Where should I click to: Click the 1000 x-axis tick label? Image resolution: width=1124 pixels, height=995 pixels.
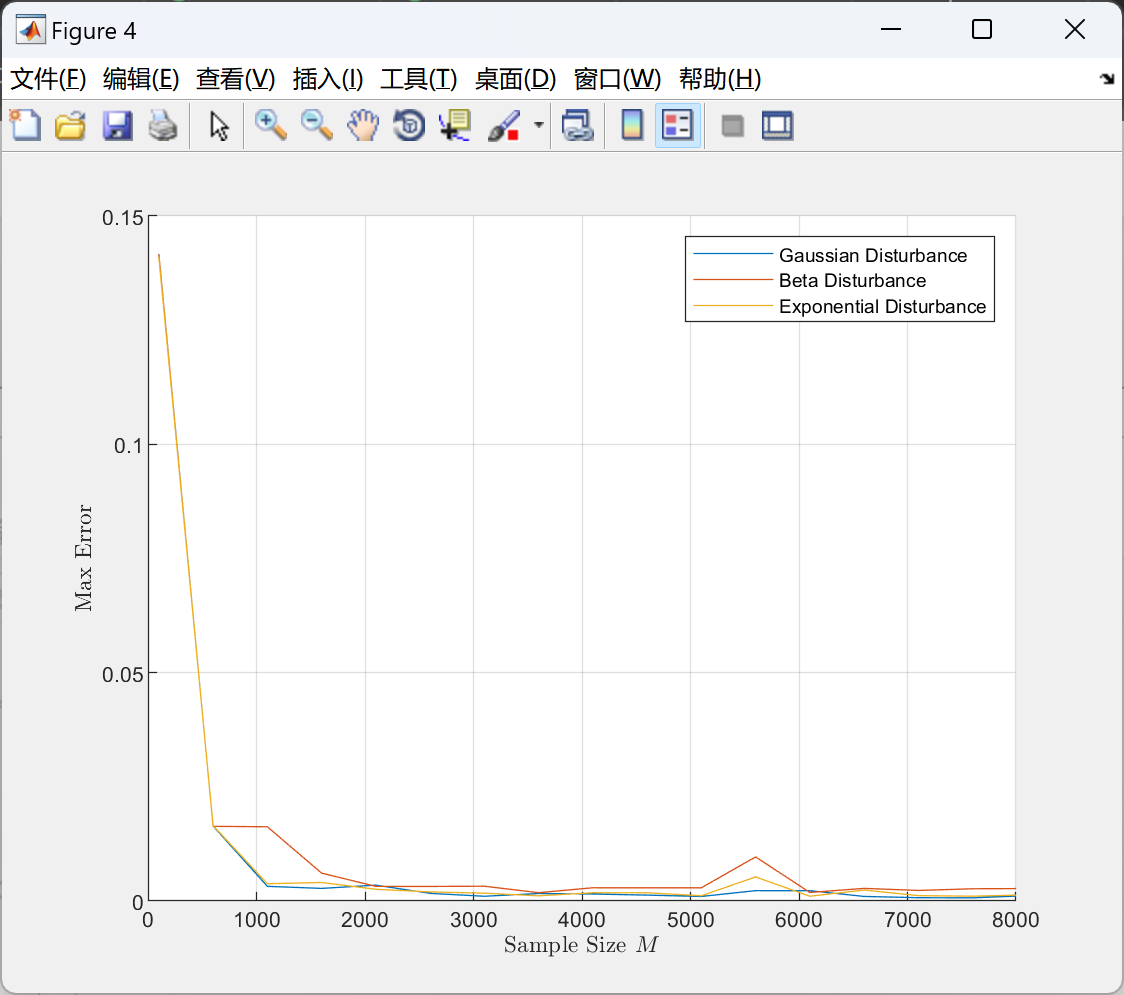(x=257, y=920)
